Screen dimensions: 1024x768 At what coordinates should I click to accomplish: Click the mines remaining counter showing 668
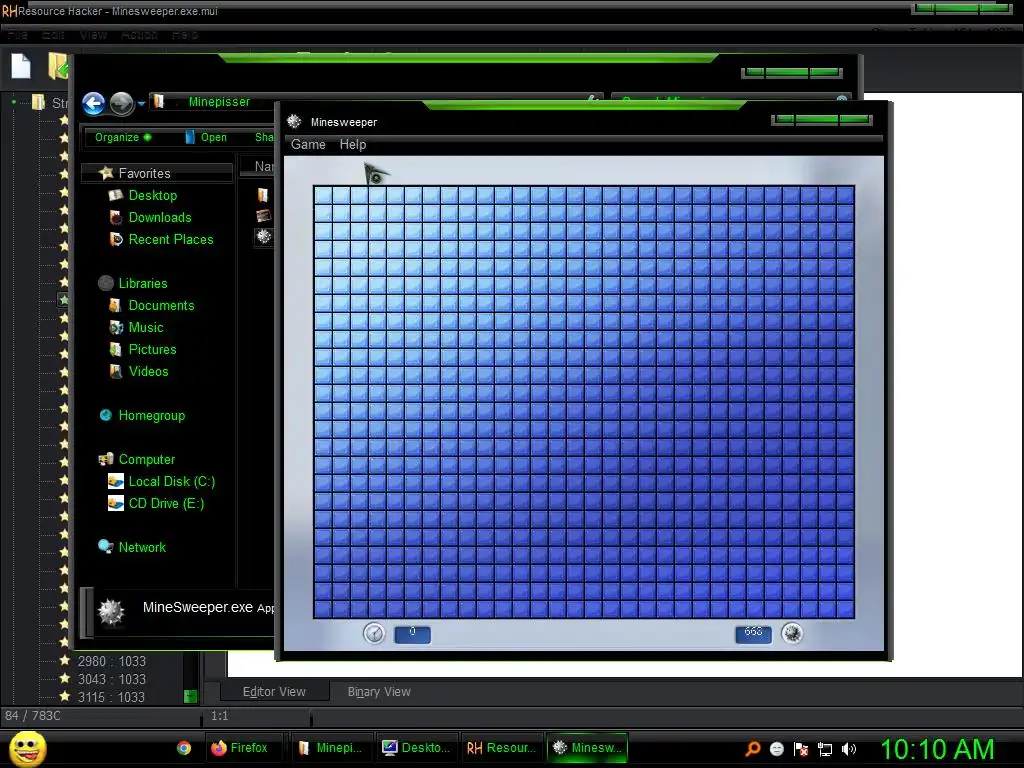[x=753, y=635]
